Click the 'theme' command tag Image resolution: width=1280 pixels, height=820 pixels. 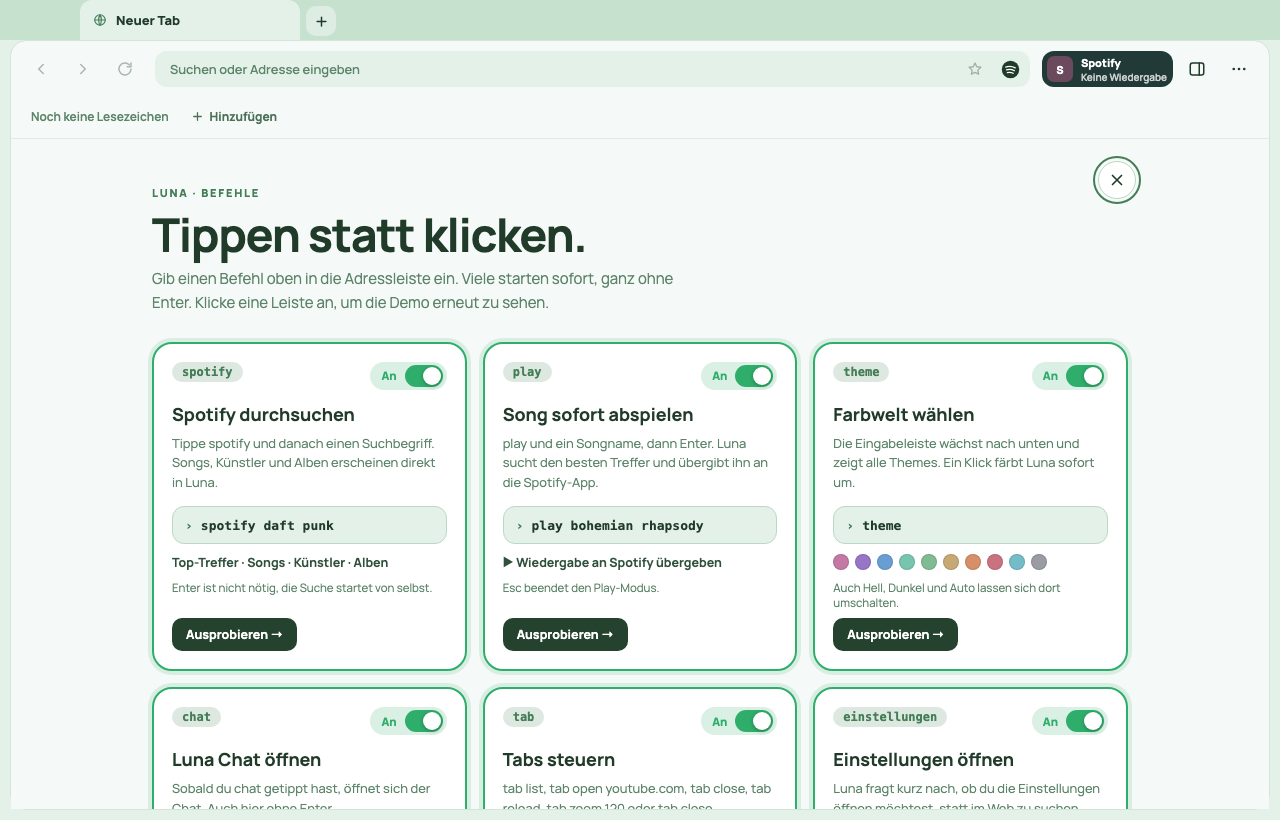(861, 372)
